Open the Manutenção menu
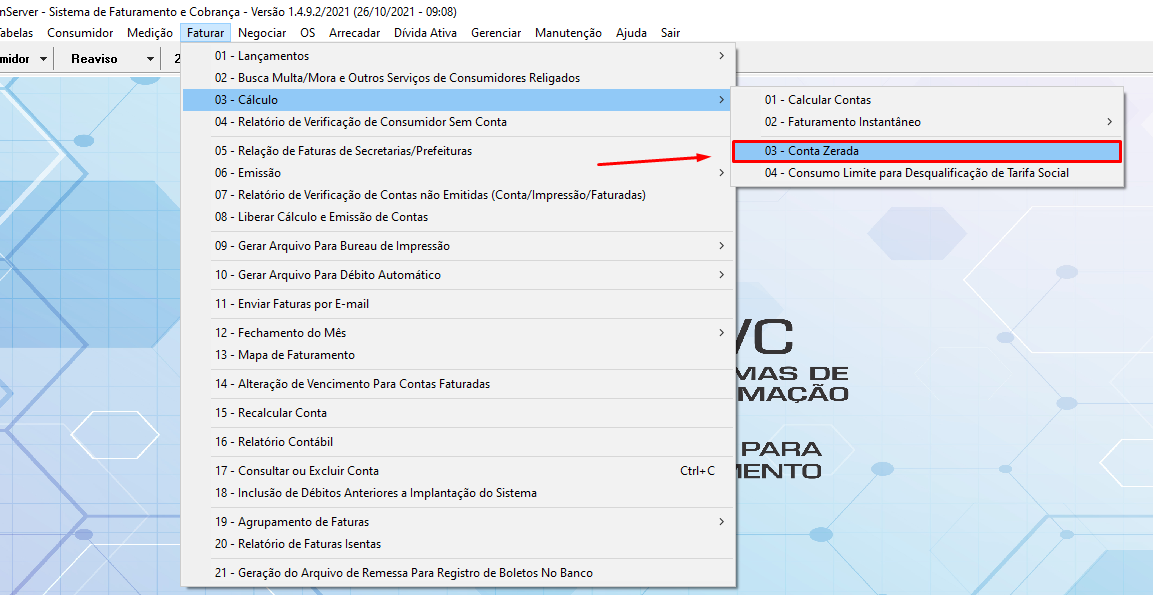1153x595 pixels. (x=568, y=32)
